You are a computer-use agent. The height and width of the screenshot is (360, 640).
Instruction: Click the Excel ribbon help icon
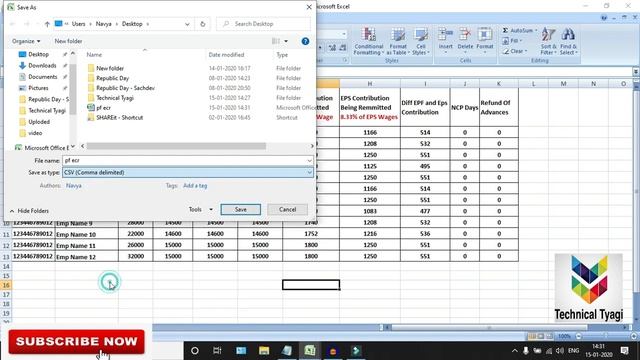point(604,18)
